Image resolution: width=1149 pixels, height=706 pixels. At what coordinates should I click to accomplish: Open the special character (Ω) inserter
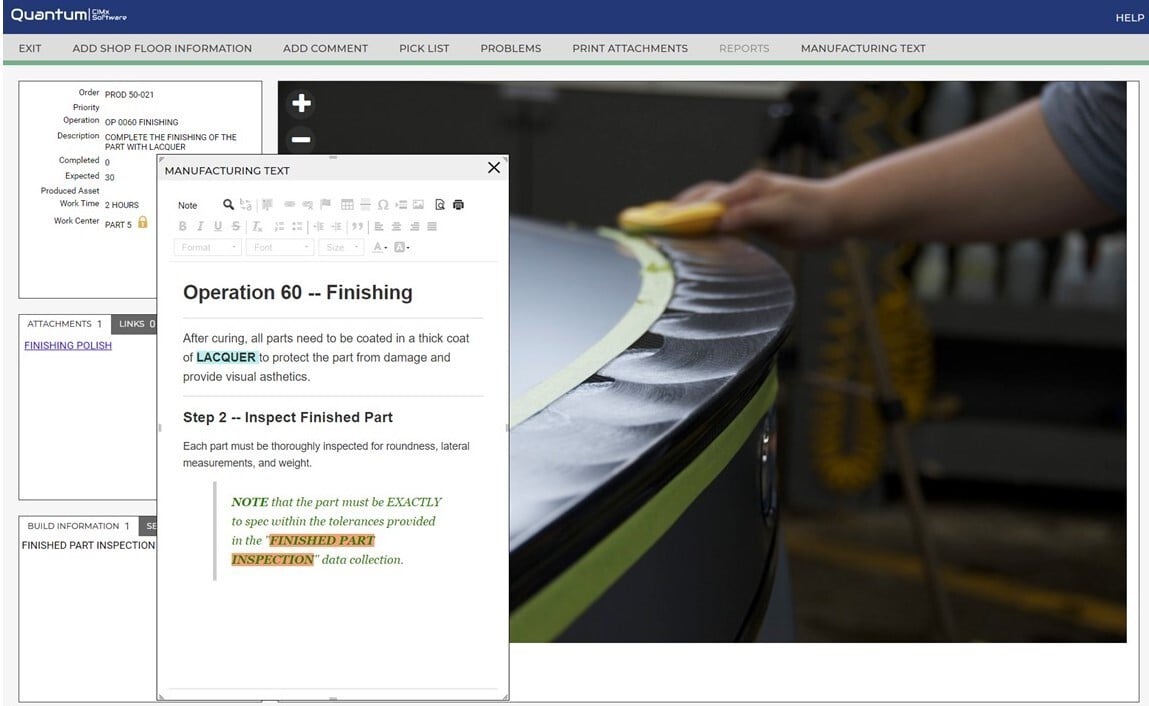click(x=383, y=204)
